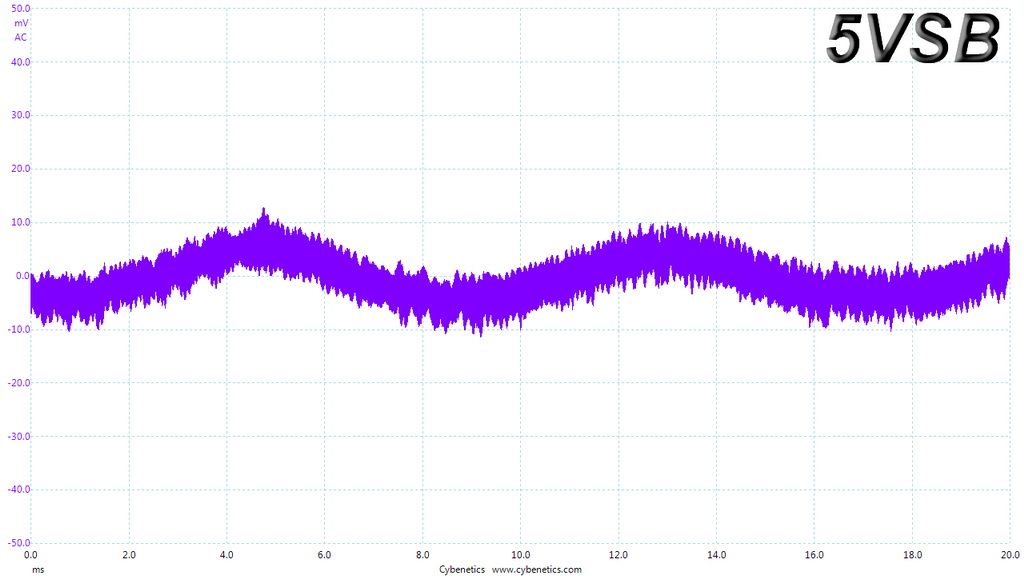The height and width of the screenshot is (576, 1024).
Task: Click the 14.0 ms x-axis tick
Action: 716,555
